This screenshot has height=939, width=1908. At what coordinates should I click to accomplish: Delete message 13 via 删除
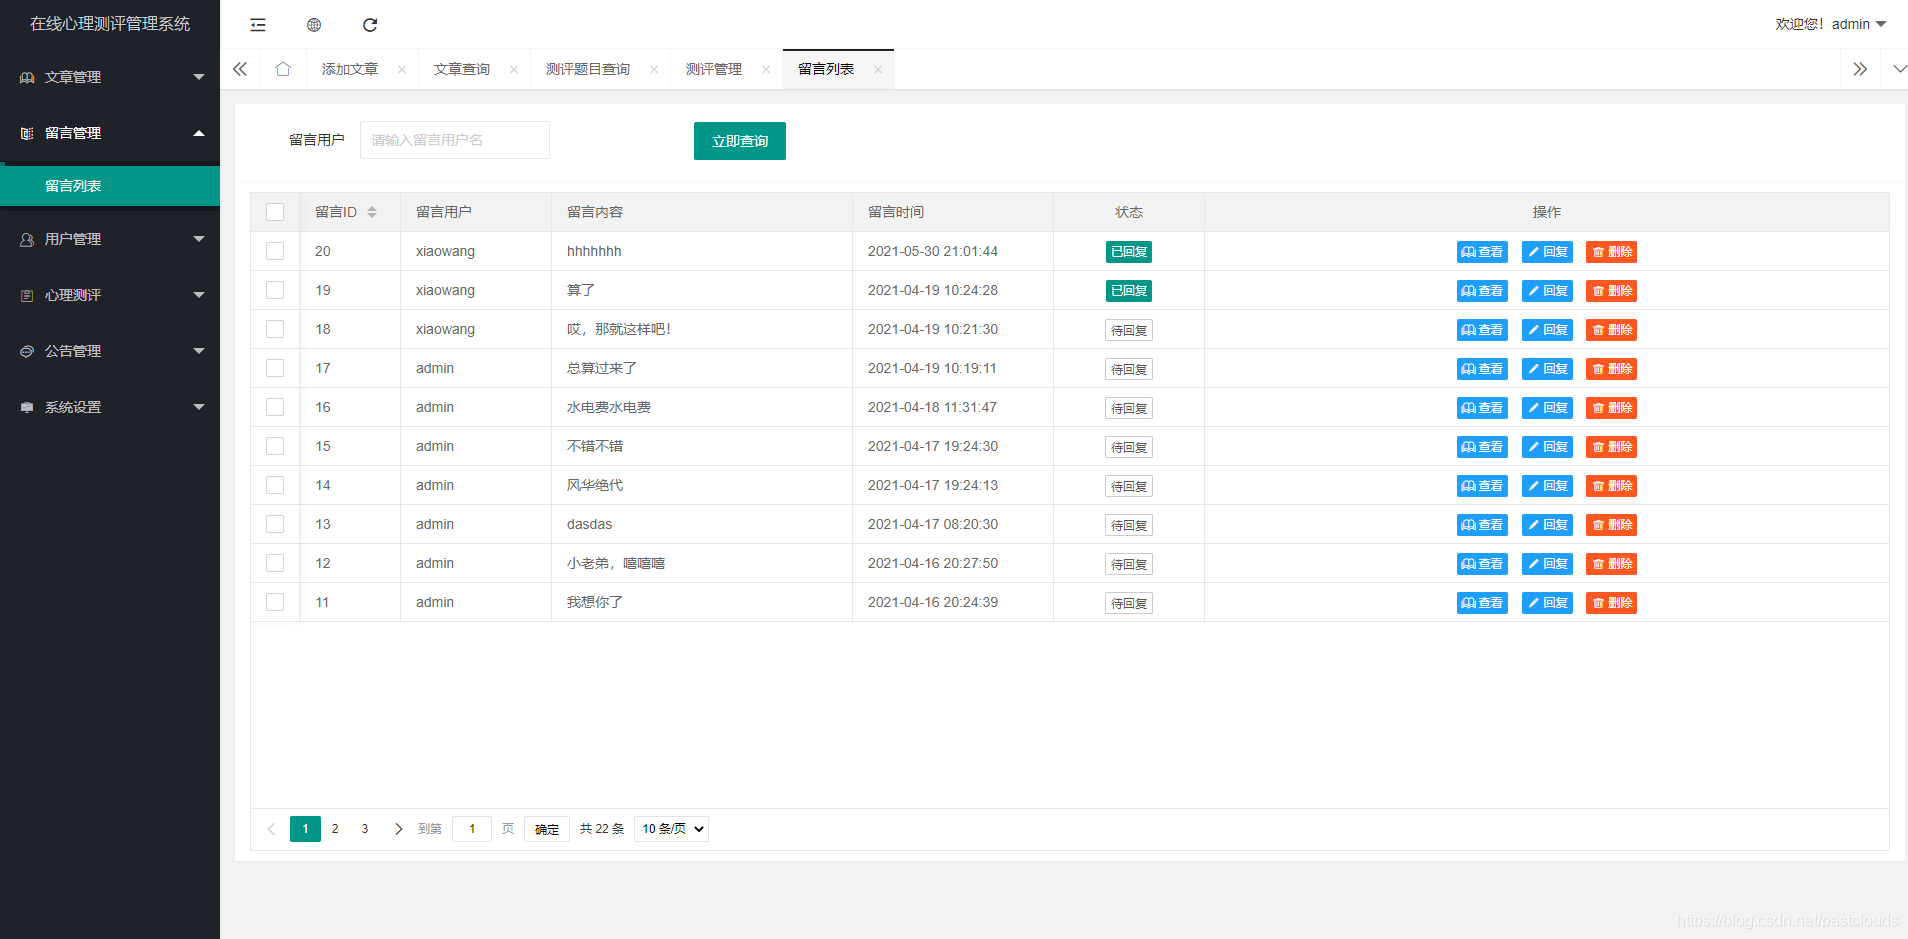1611,525
